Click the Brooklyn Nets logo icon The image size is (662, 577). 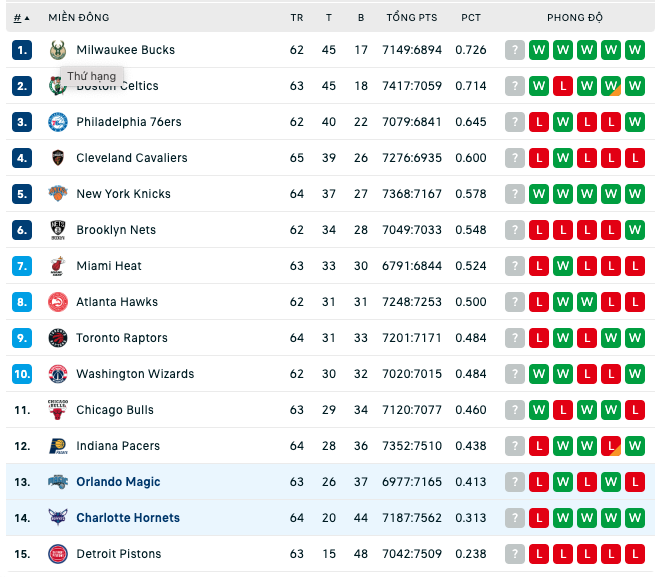[x=58, y=230]
